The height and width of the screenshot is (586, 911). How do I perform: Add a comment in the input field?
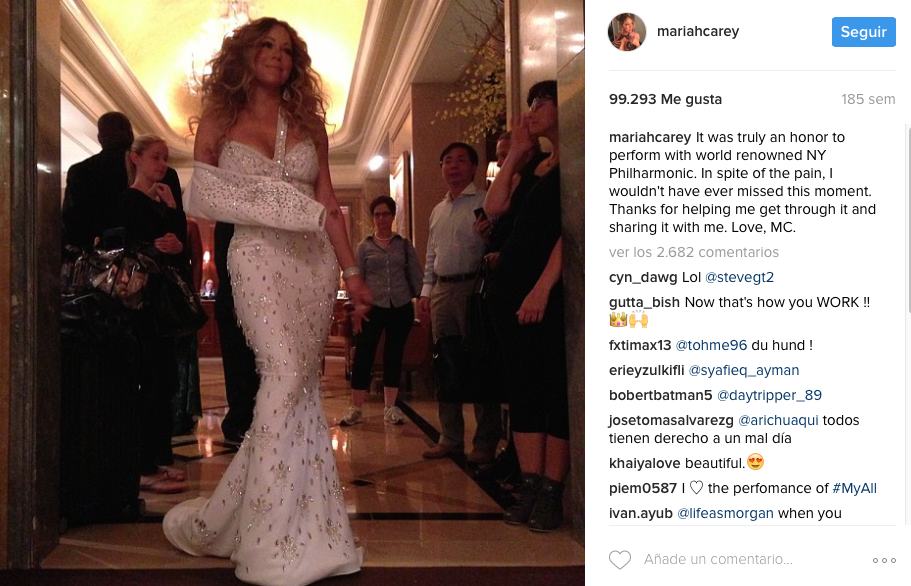749,559
